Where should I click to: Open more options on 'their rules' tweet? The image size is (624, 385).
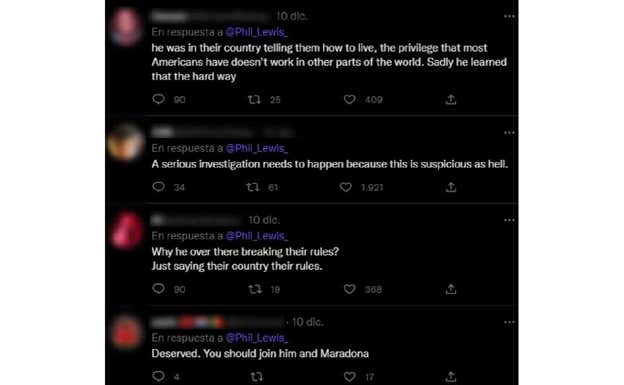click(509, 220)
